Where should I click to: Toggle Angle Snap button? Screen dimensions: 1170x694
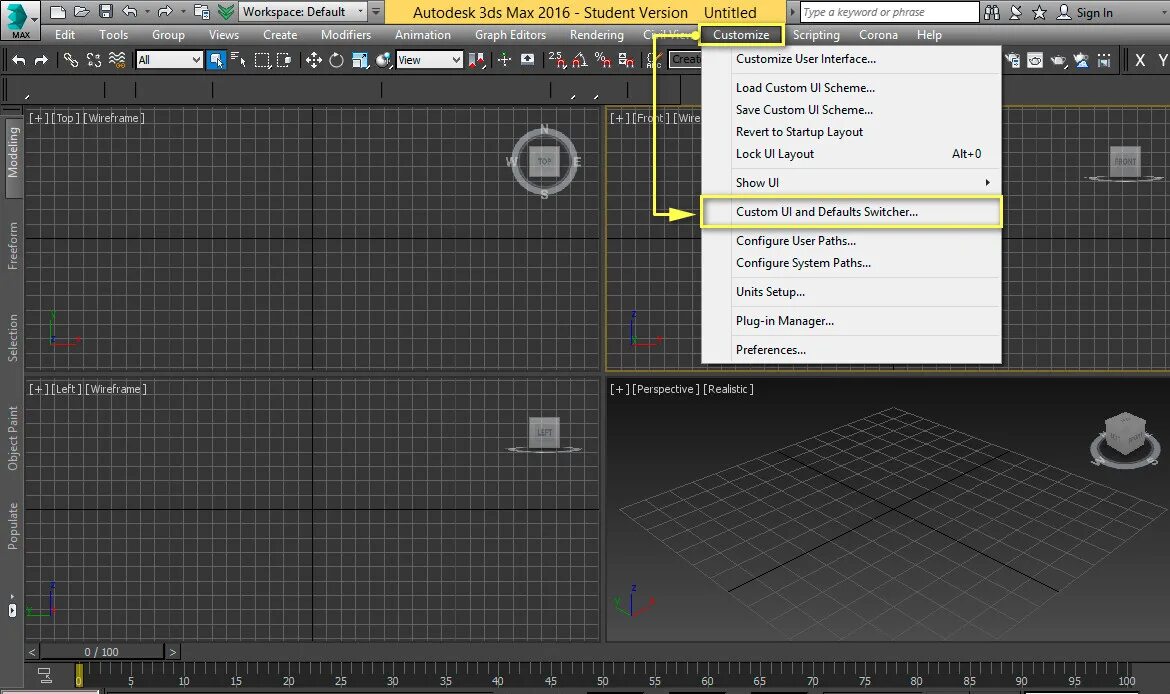pos(580,60)
